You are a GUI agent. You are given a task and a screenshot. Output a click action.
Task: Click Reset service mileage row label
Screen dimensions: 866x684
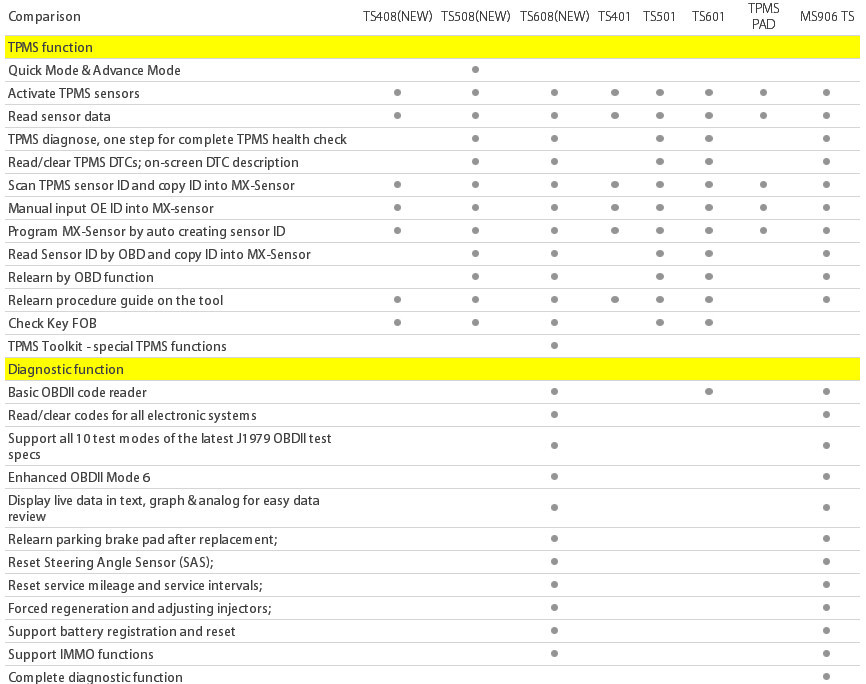pyautogui.click(x=135, y=586)
